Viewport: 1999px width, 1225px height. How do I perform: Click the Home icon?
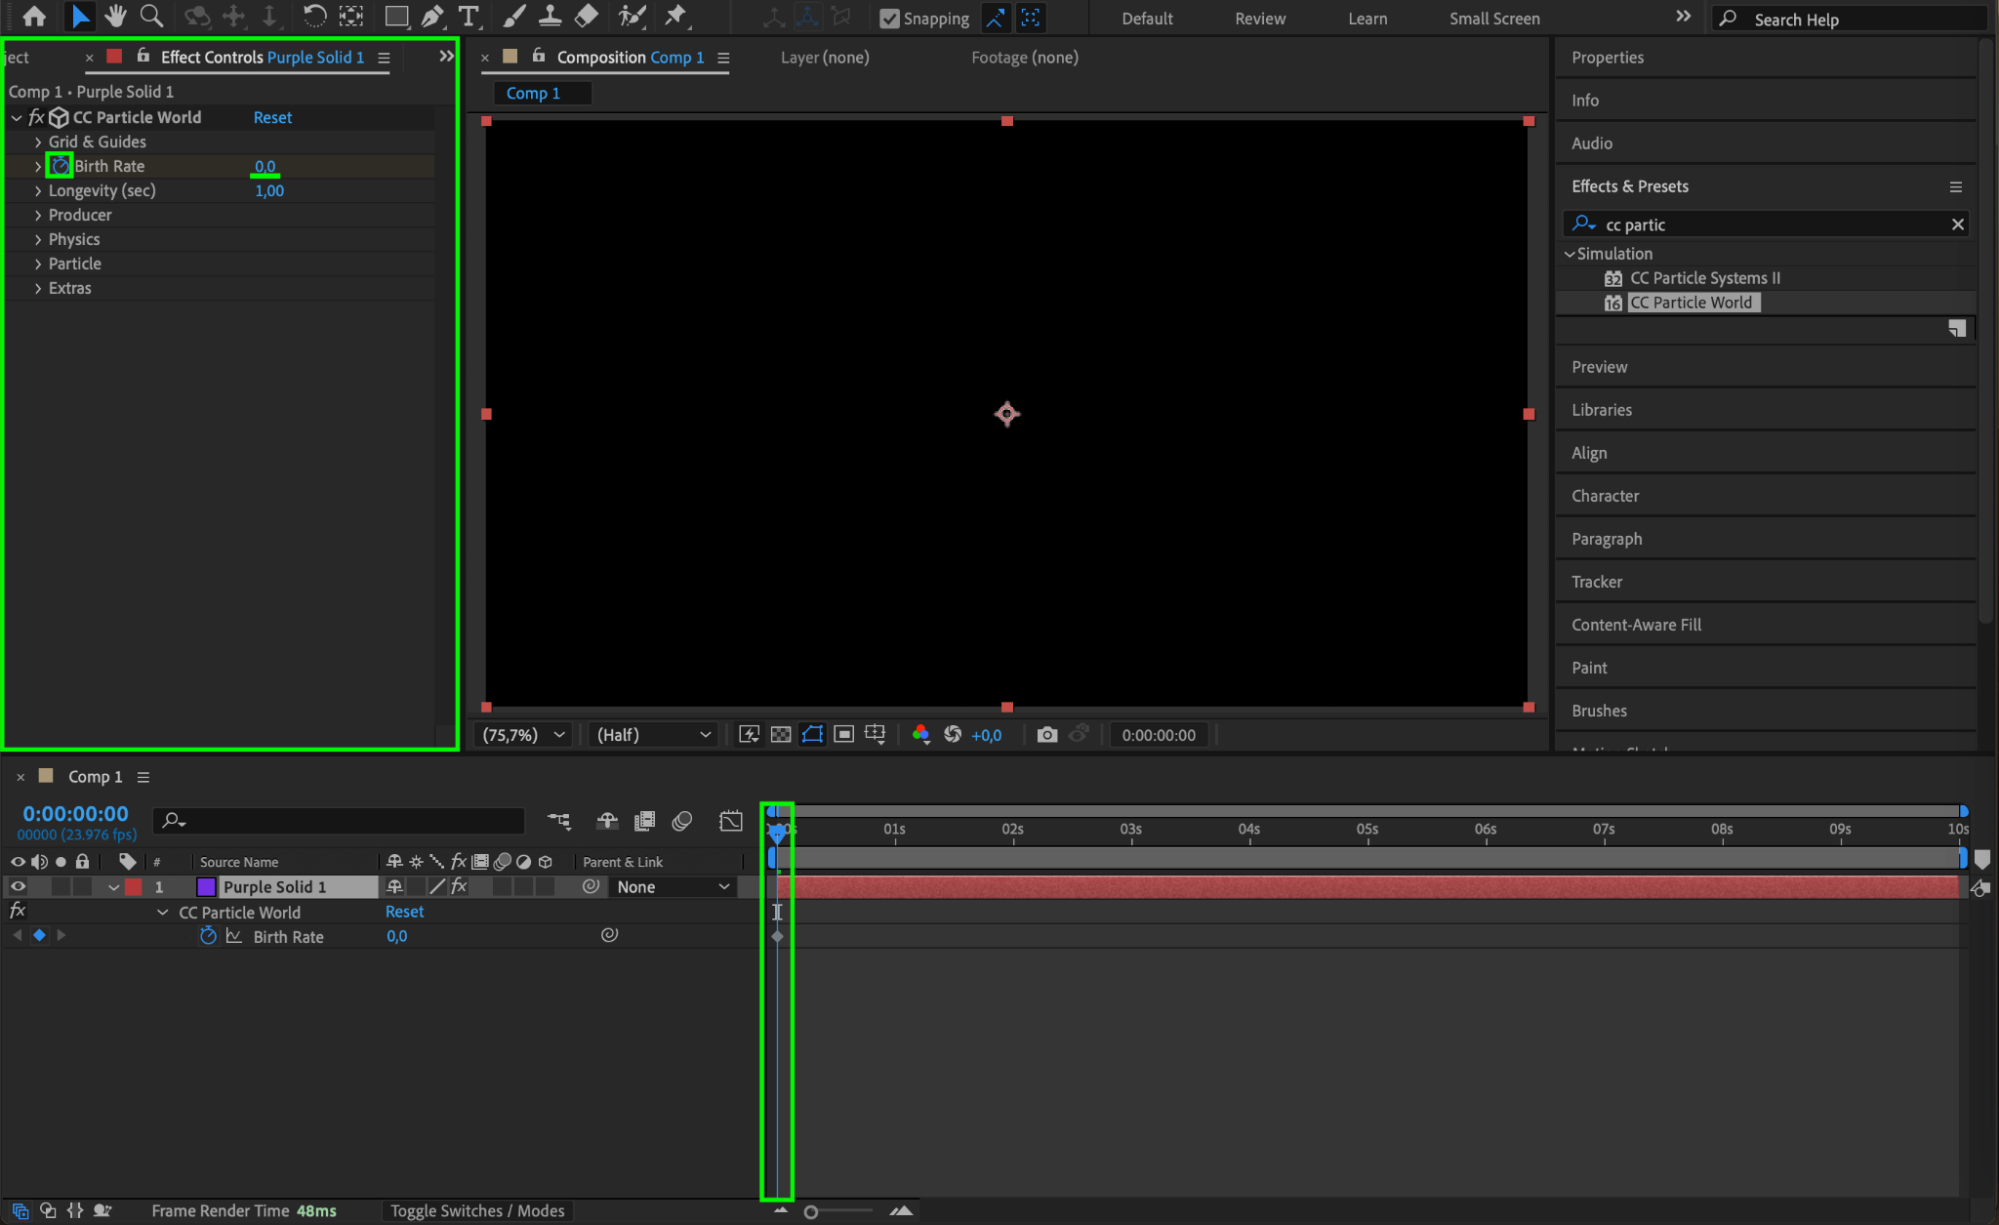click(34, 16)
